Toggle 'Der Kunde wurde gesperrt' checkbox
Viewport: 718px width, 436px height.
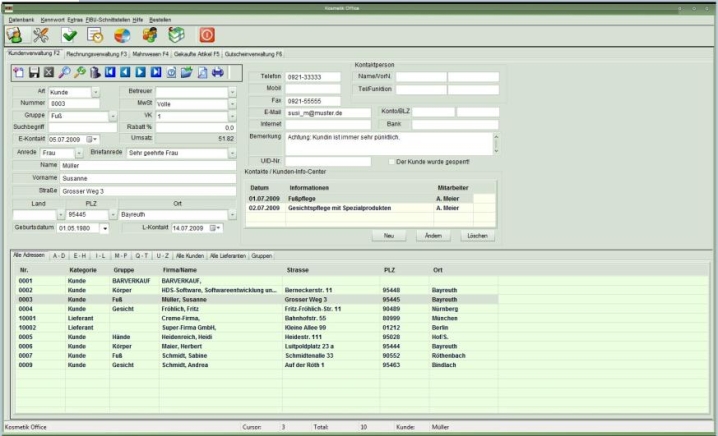392,161
